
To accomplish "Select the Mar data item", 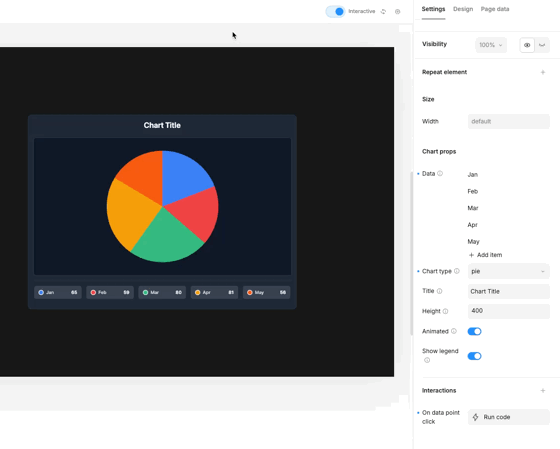I will (x=473, y=208).
